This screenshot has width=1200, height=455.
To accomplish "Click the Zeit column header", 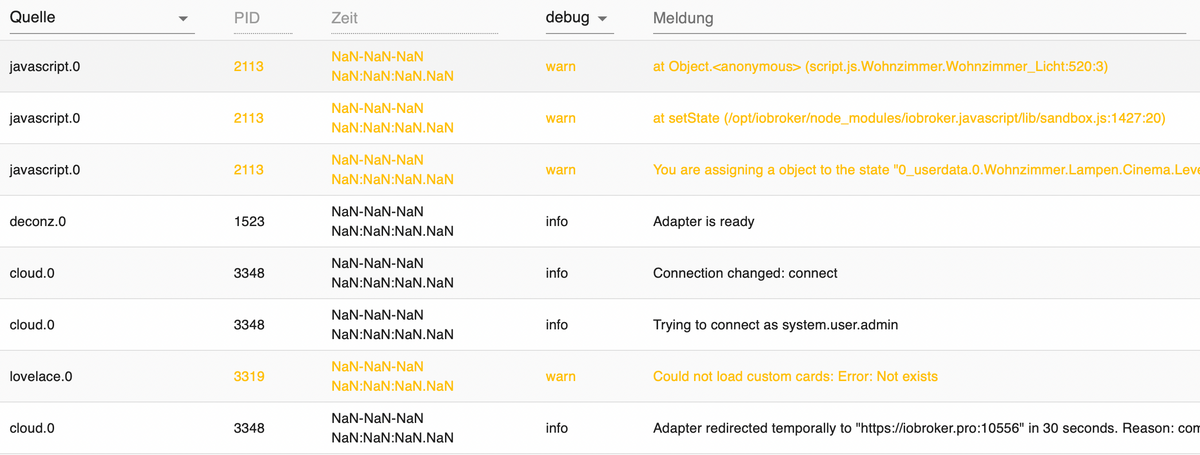I will pos(344,19).
